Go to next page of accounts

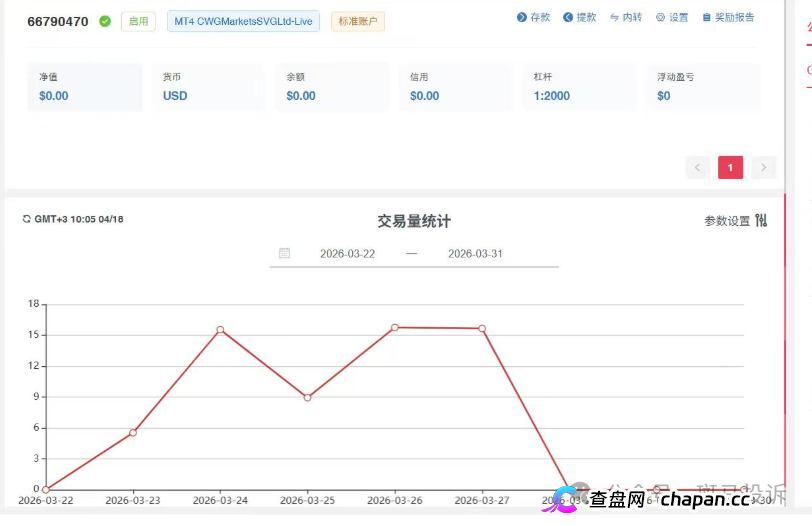pos(763,167)
